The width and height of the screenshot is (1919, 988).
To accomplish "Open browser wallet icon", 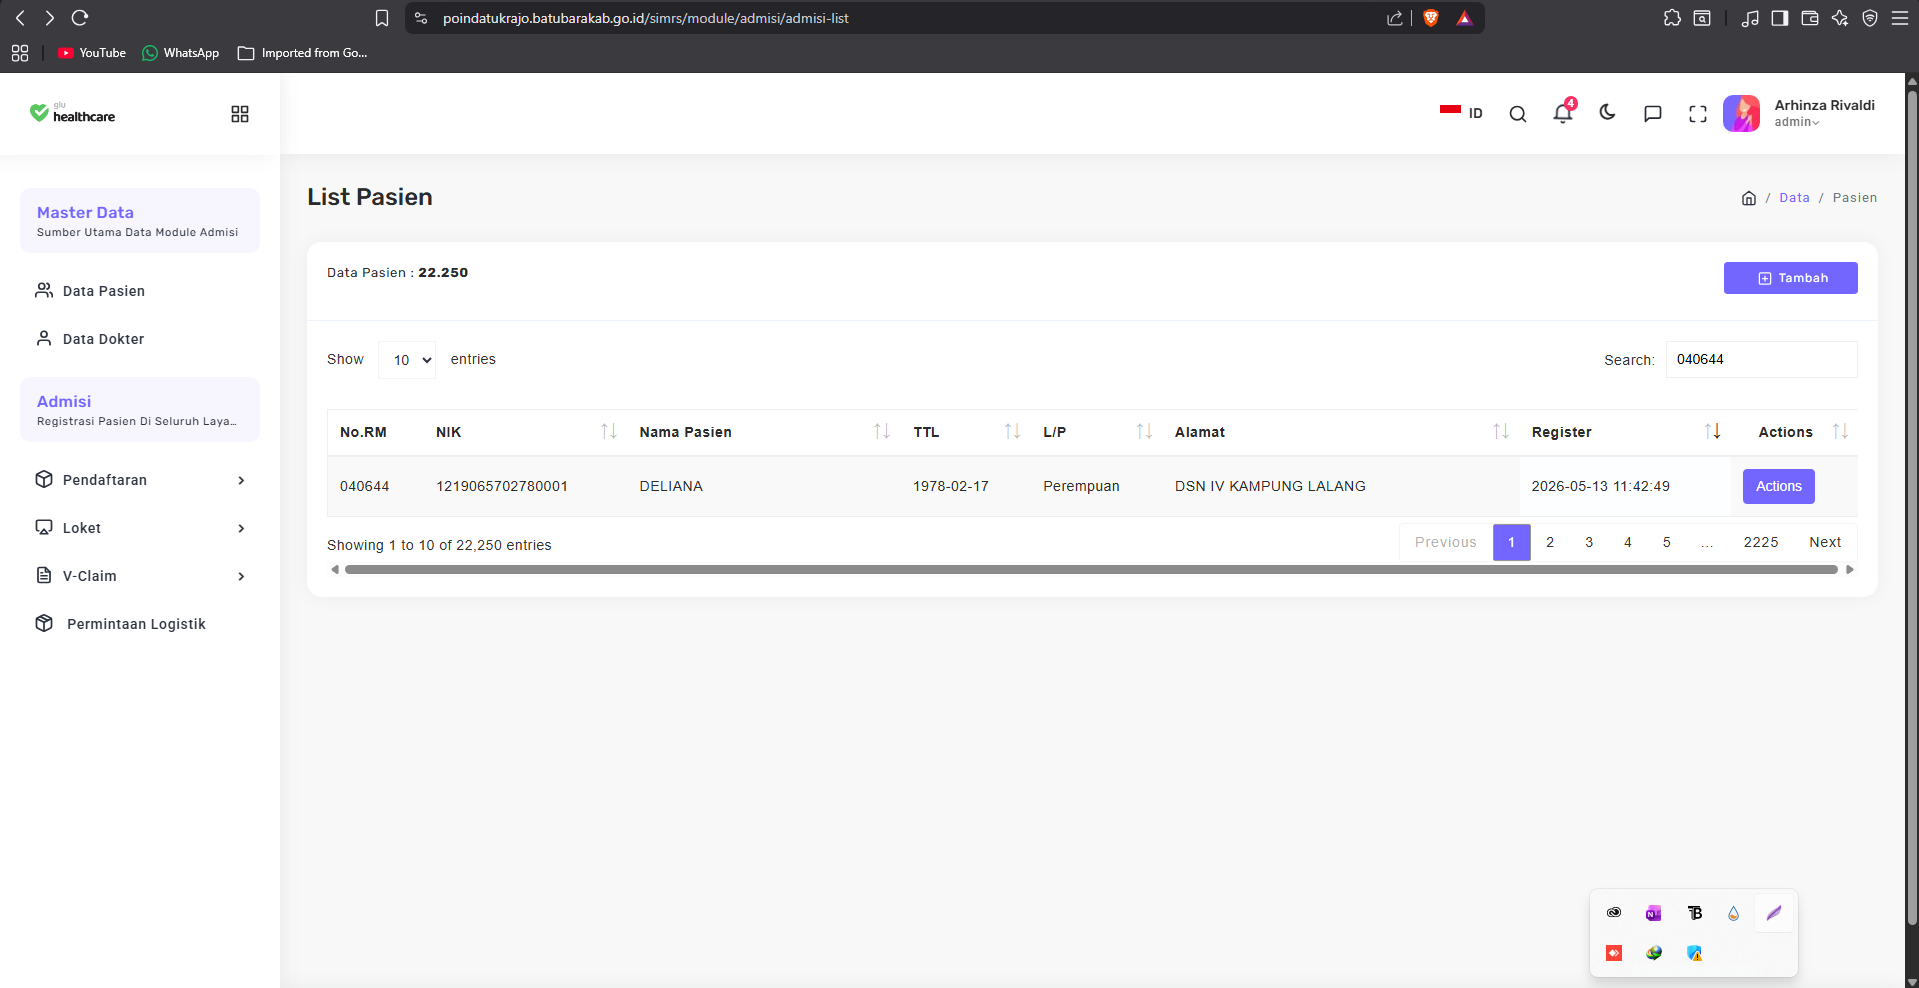I will tap(1809, 18).
